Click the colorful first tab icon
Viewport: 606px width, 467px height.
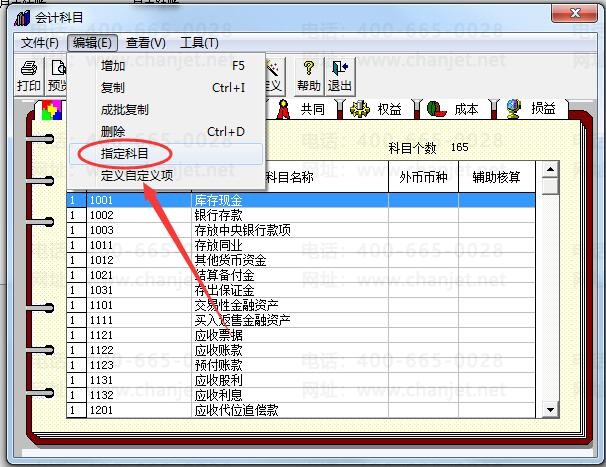[51, 110]
